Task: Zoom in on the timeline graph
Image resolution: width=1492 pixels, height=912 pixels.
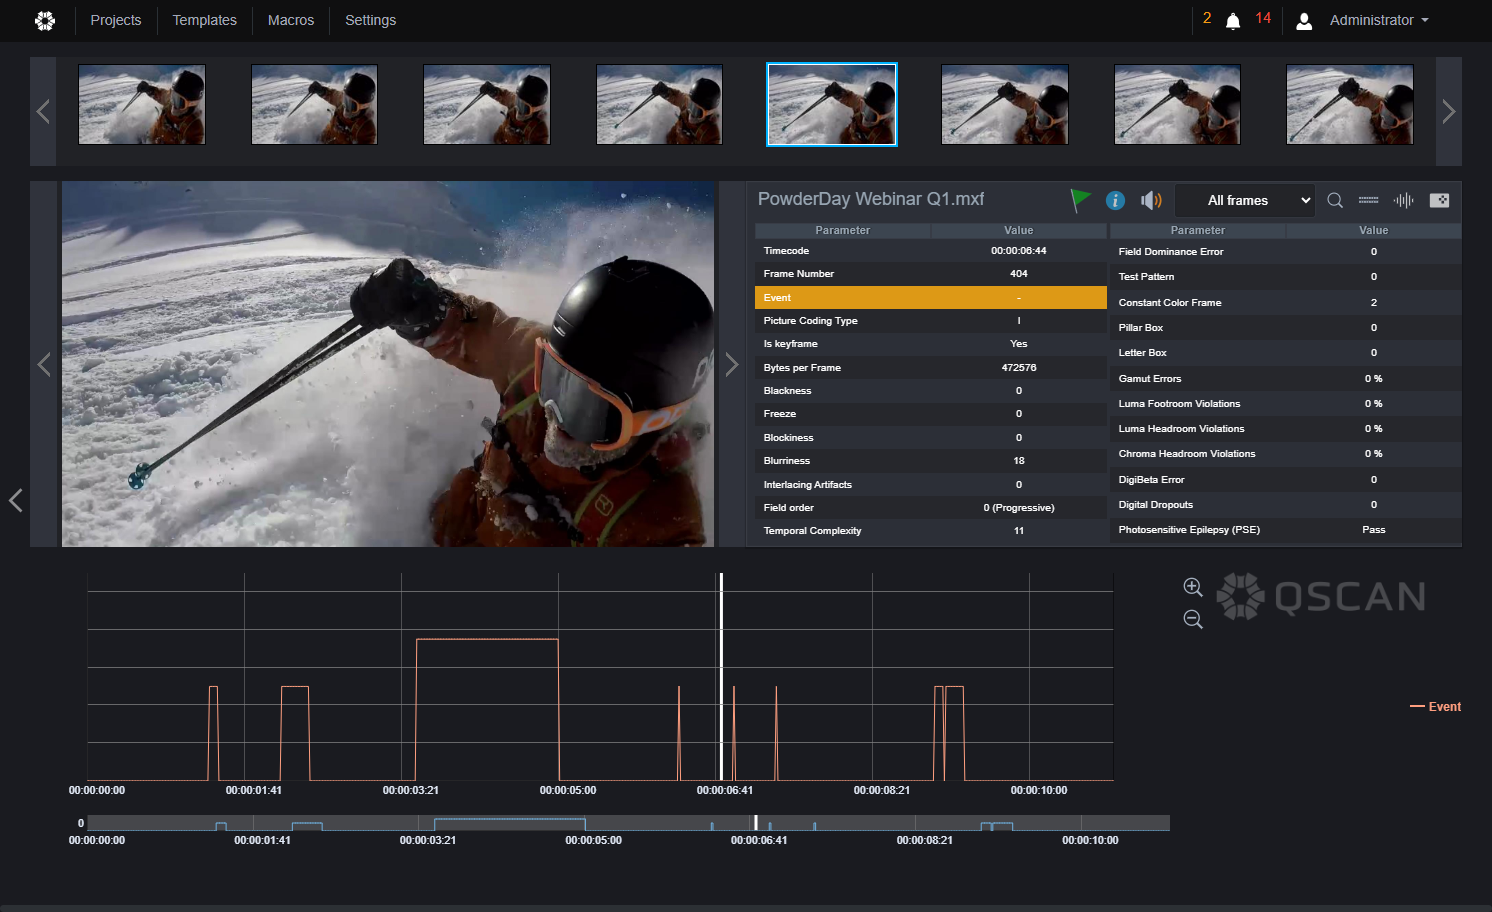Action: [1193, 587]
